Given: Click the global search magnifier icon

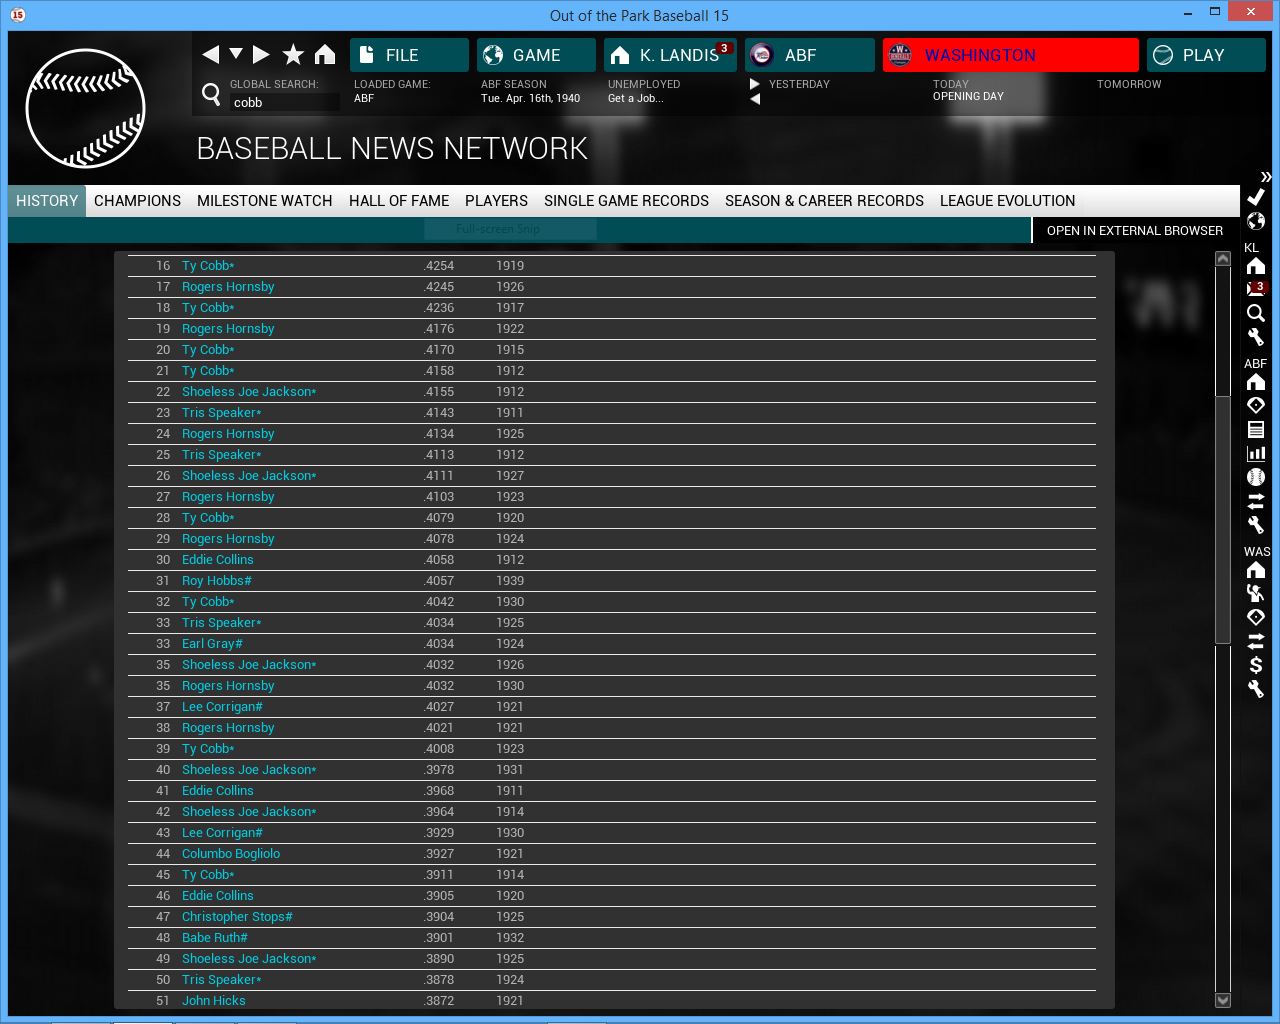Looking at the screenshot, I should point(211,94).
